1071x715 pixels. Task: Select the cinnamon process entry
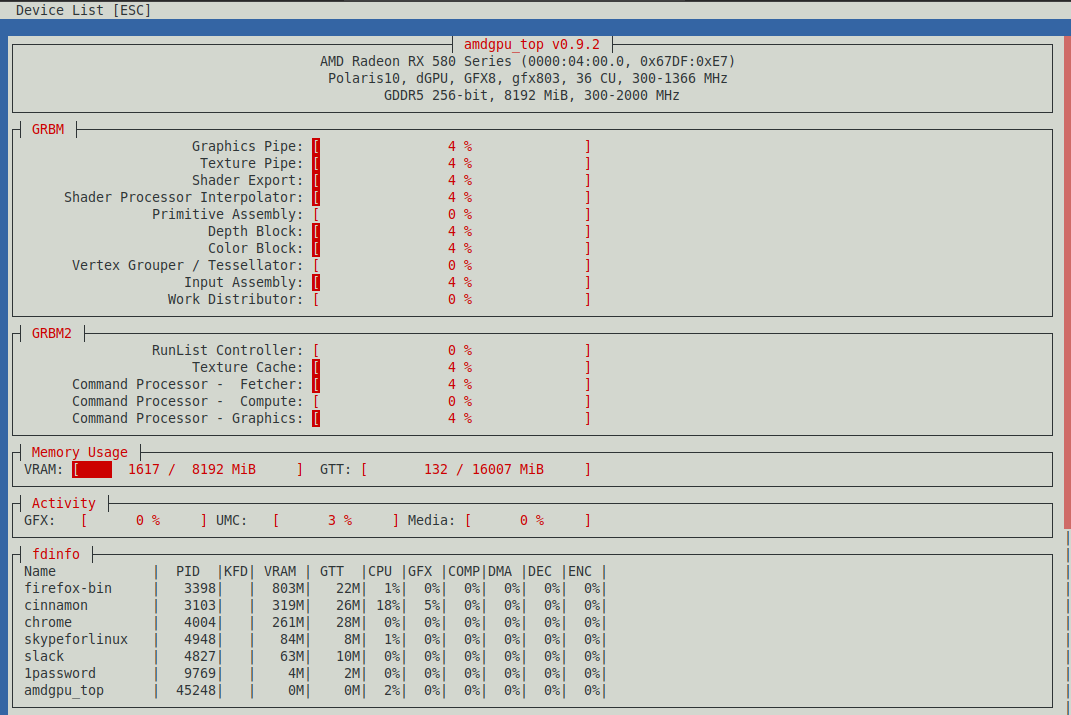pos(56,605)
